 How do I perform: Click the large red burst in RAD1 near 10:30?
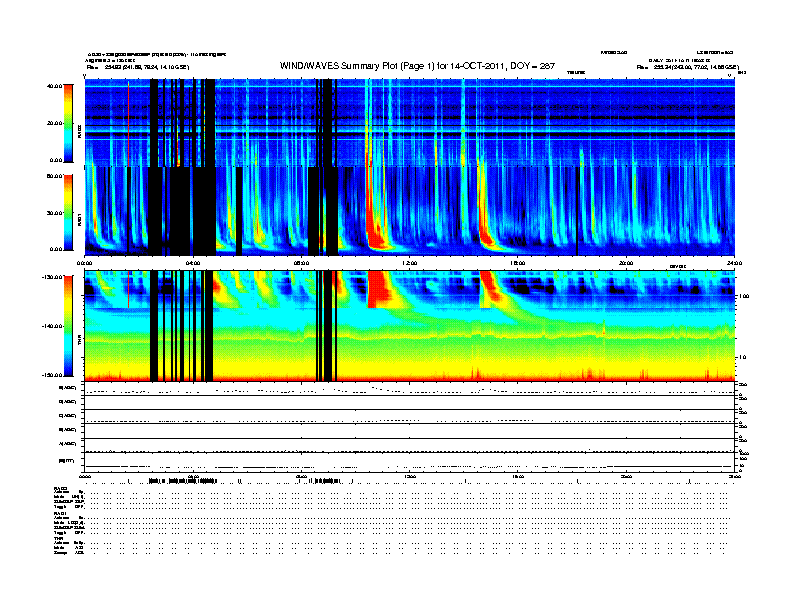click(x=375, y=217)
